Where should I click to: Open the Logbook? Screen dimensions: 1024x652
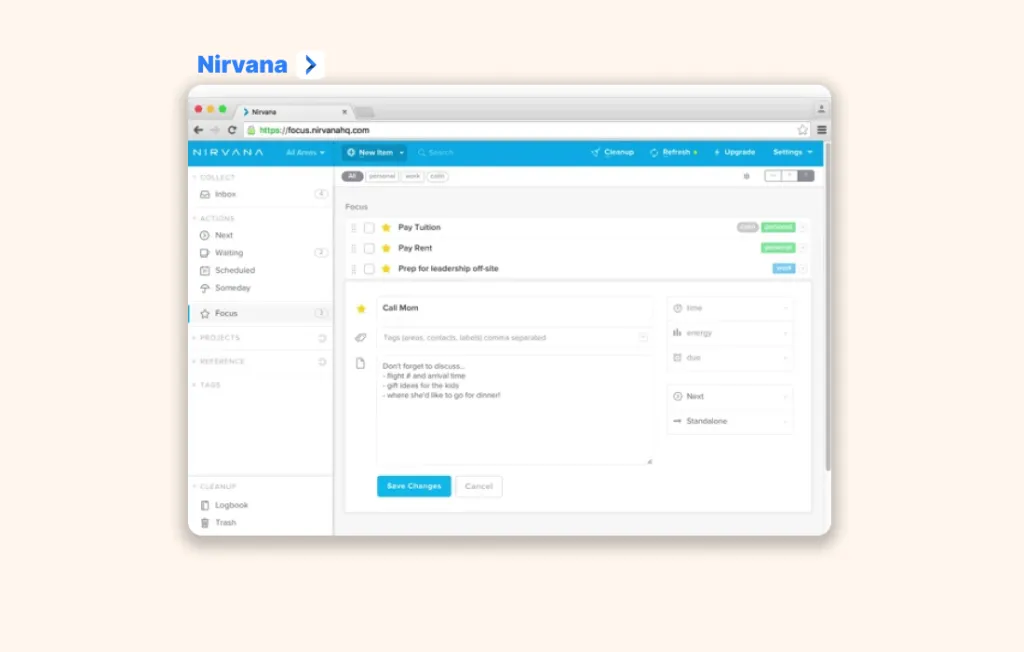tap(227, 505)
